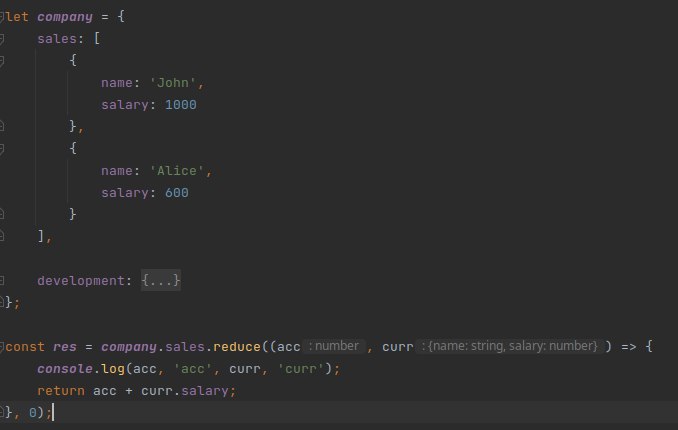Image resolution: width=678 pixels, height=430 pixels.
Task: Click 'company' in company.sales.reduce
Action: click(129, 347)
